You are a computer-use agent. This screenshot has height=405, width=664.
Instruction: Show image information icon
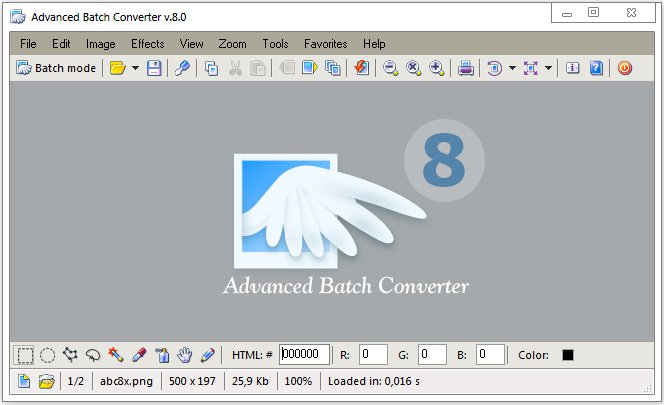pyautogui.click(x=573, y=68)
